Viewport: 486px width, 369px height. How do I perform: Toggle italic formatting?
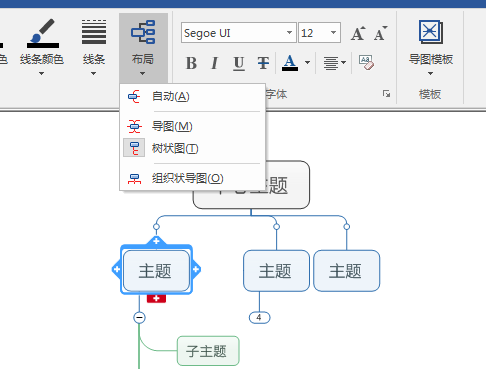[x=215, y=63]
